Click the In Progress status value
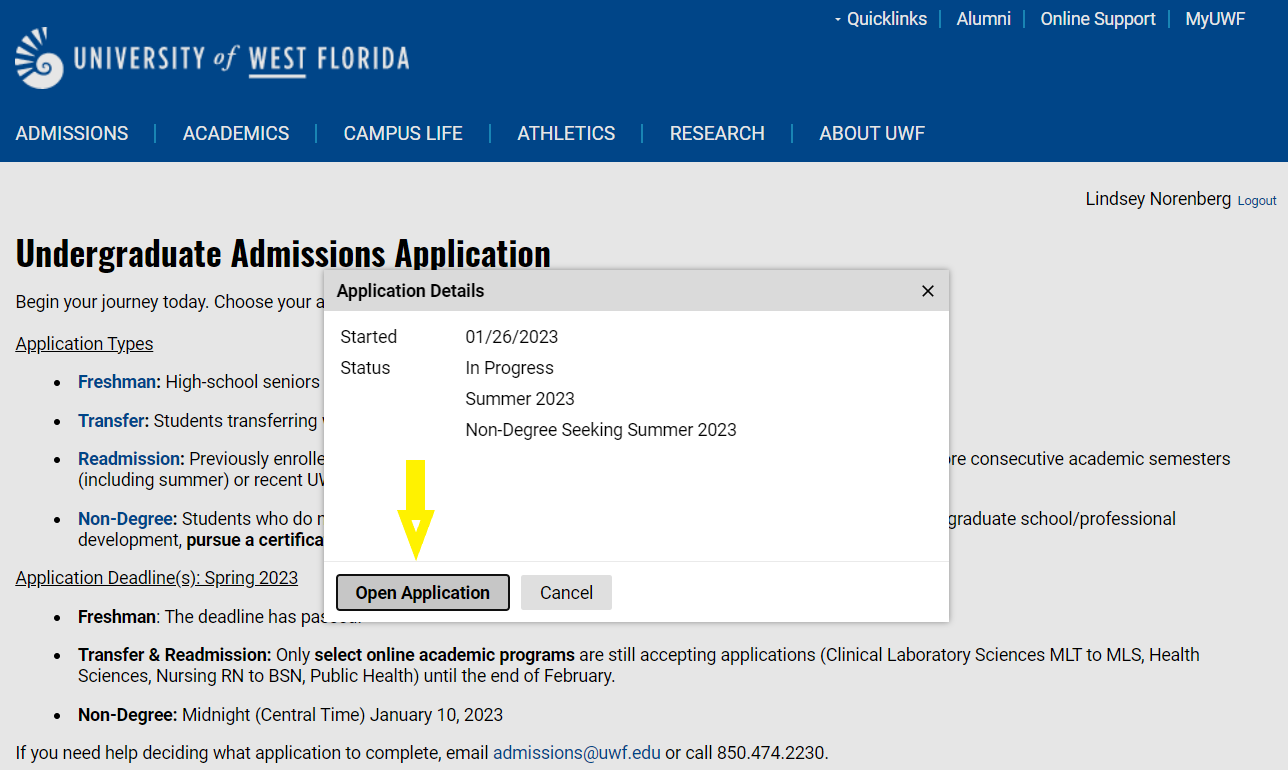This screenshot has height=770, width=1288. pyautogui.click(x=509, y=368)
